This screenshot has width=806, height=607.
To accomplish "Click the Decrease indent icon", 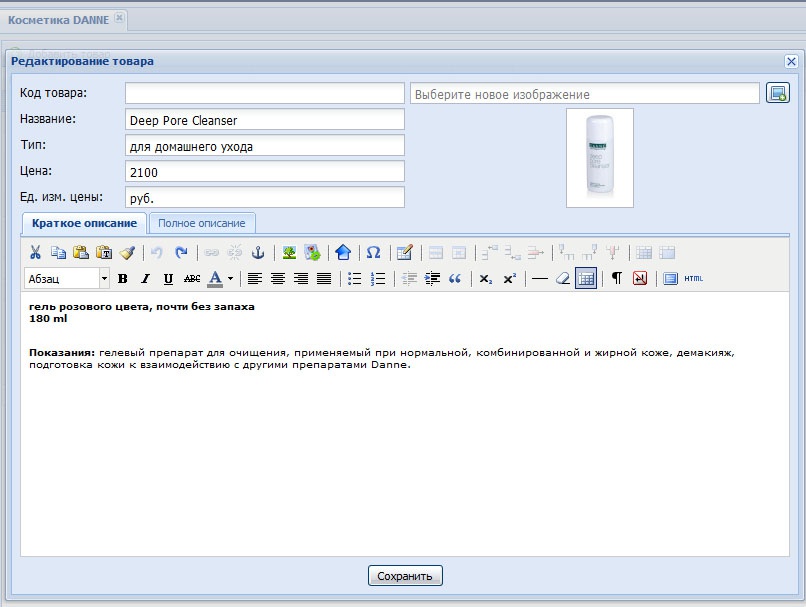I will click(409, 279).
